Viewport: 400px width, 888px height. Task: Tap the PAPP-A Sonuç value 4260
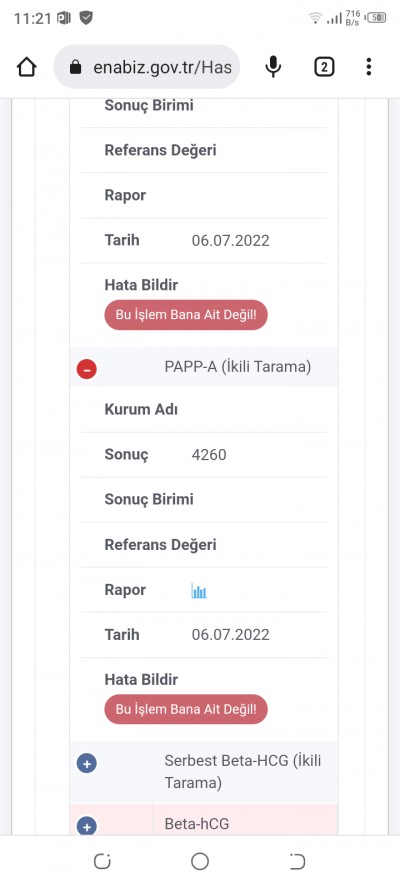(x=209, y=455)
